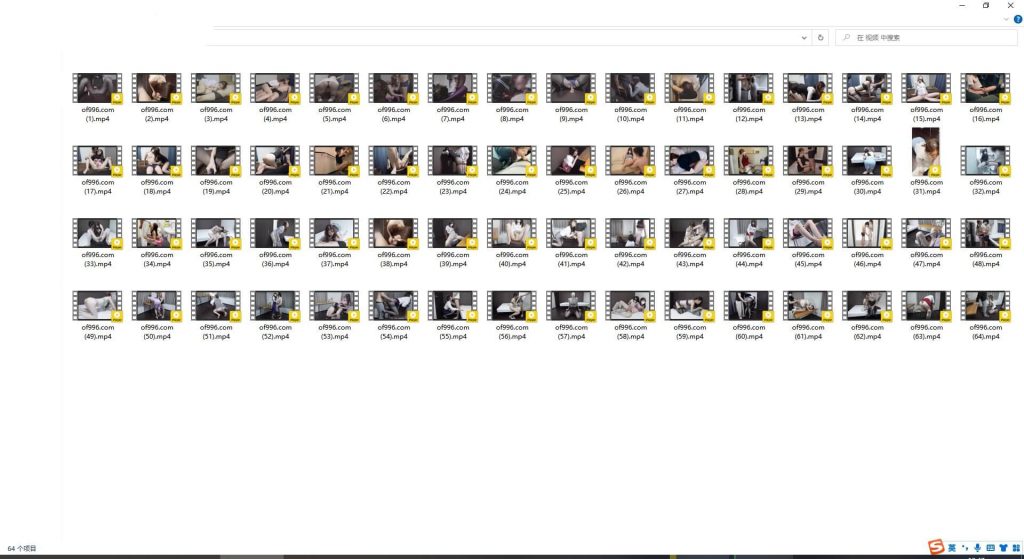Click file name of996.com (10).mp4
The image size is (1024, 559).
point(630,114)
